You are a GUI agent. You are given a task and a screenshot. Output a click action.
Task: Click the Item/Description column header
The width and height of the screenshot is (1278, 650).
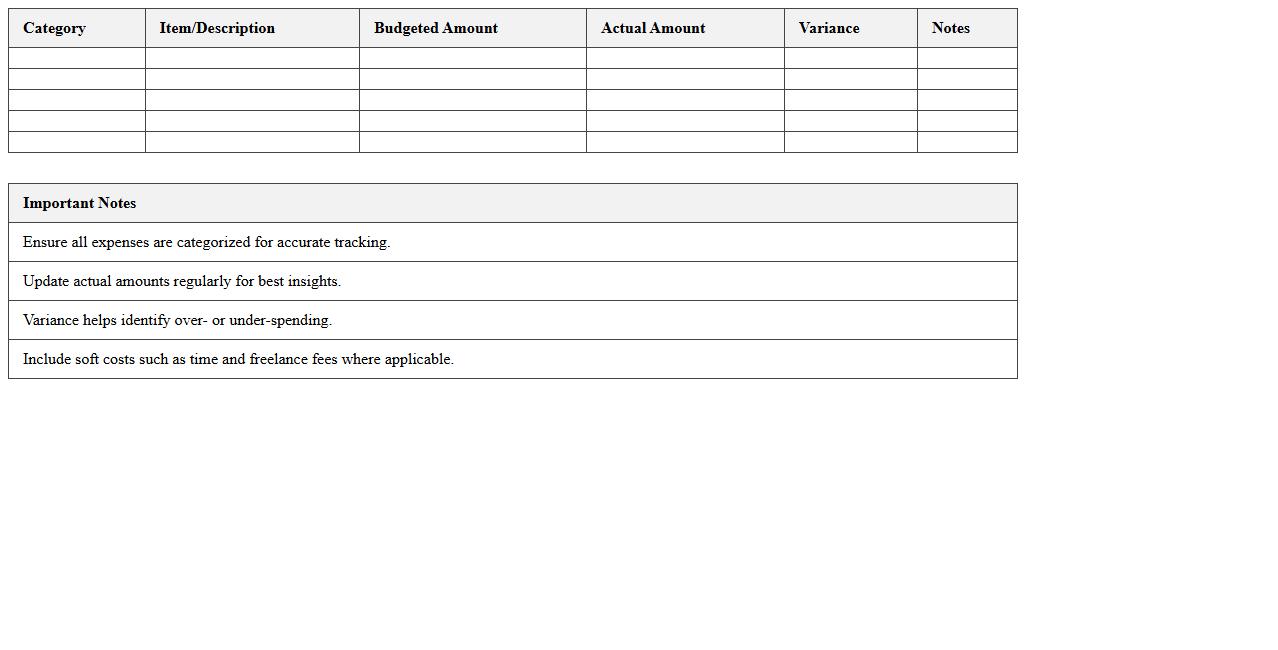(x=216, y=28)
